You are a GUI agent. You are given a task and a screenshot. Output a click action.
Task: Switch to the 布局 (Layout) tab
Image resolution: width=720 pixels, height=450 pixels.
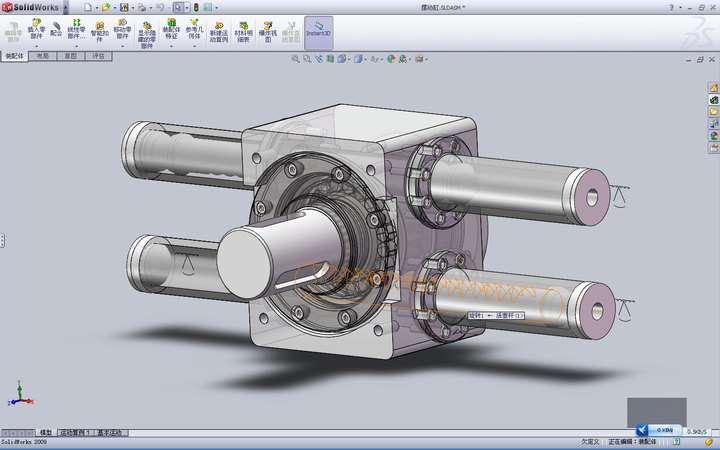pyautogui.click(x=42, y=56)
